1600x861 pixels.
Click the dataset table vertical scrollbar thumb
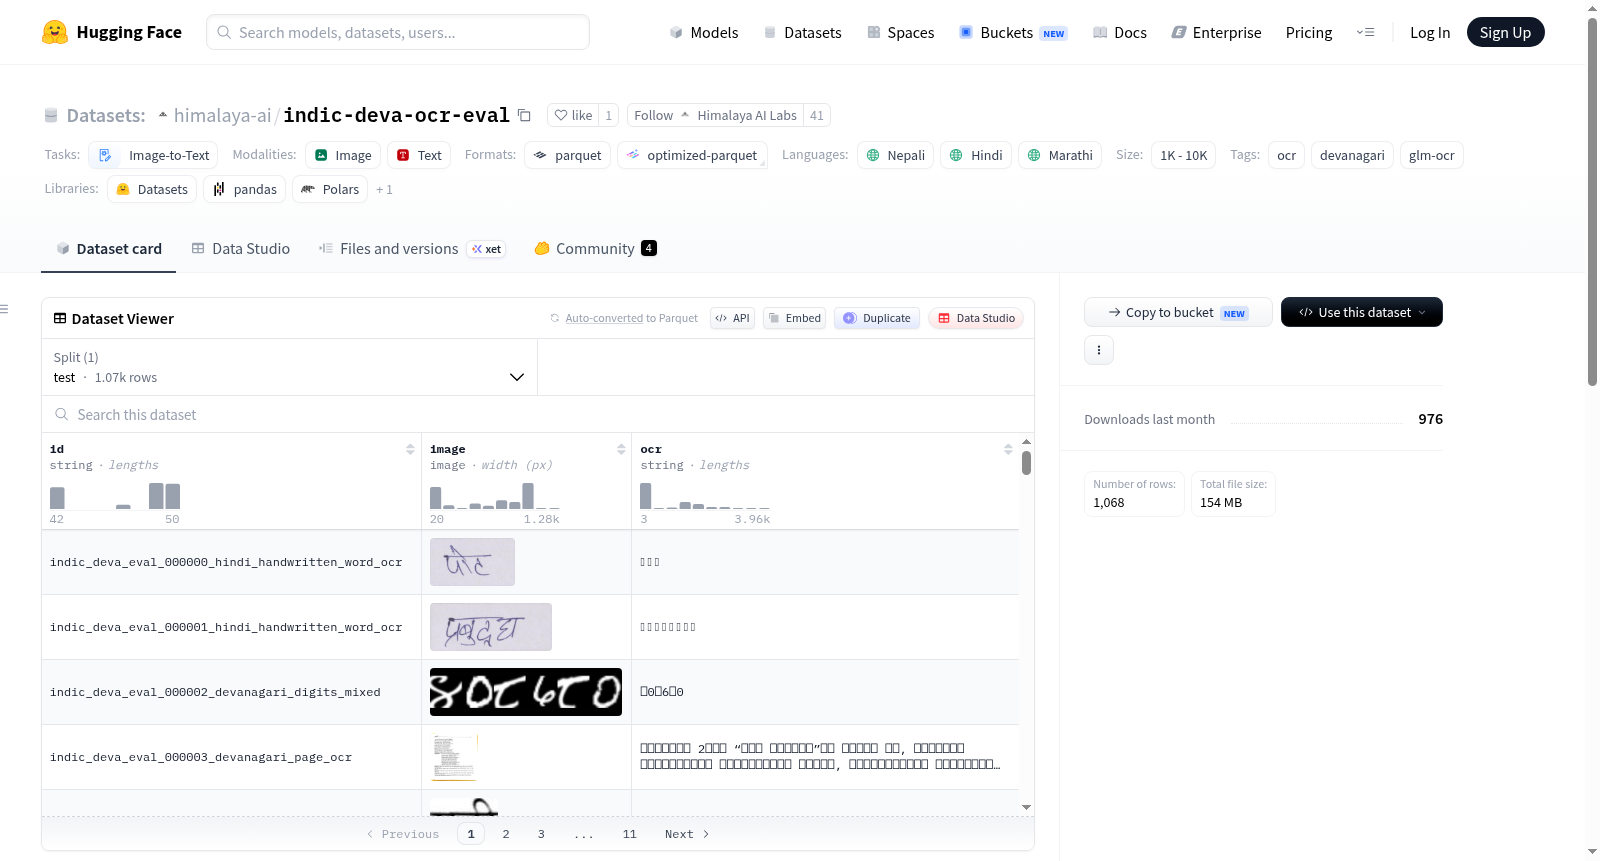[x=1026, y=463]
